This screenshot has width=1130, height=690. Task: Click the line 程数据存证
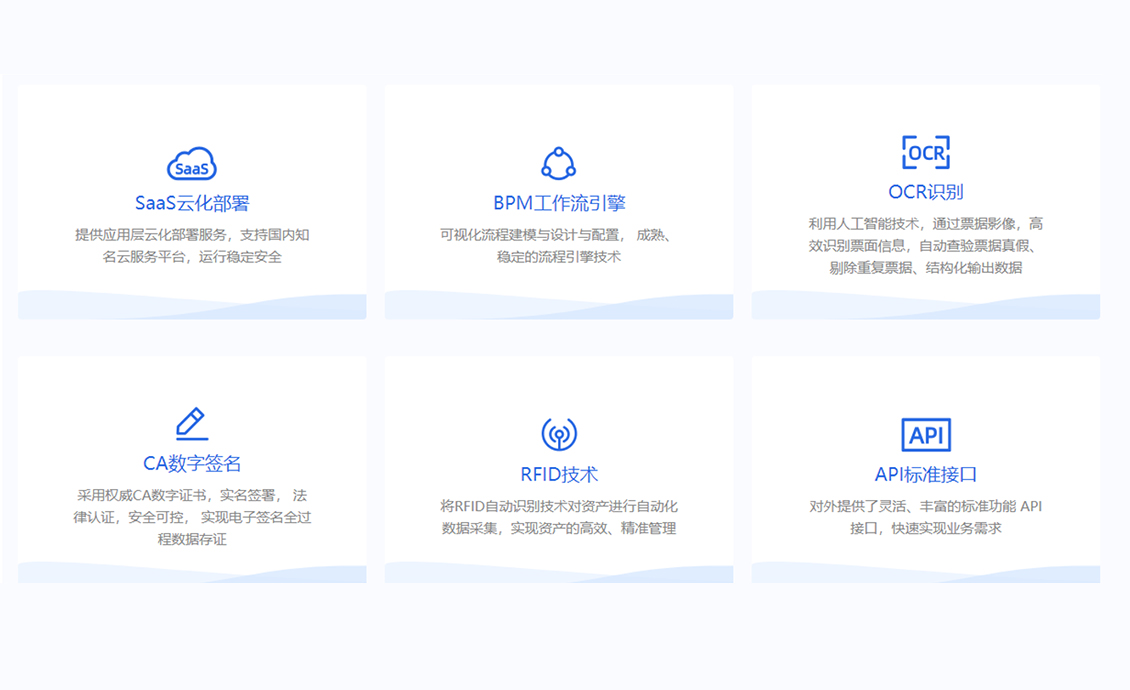pos(192,539)
